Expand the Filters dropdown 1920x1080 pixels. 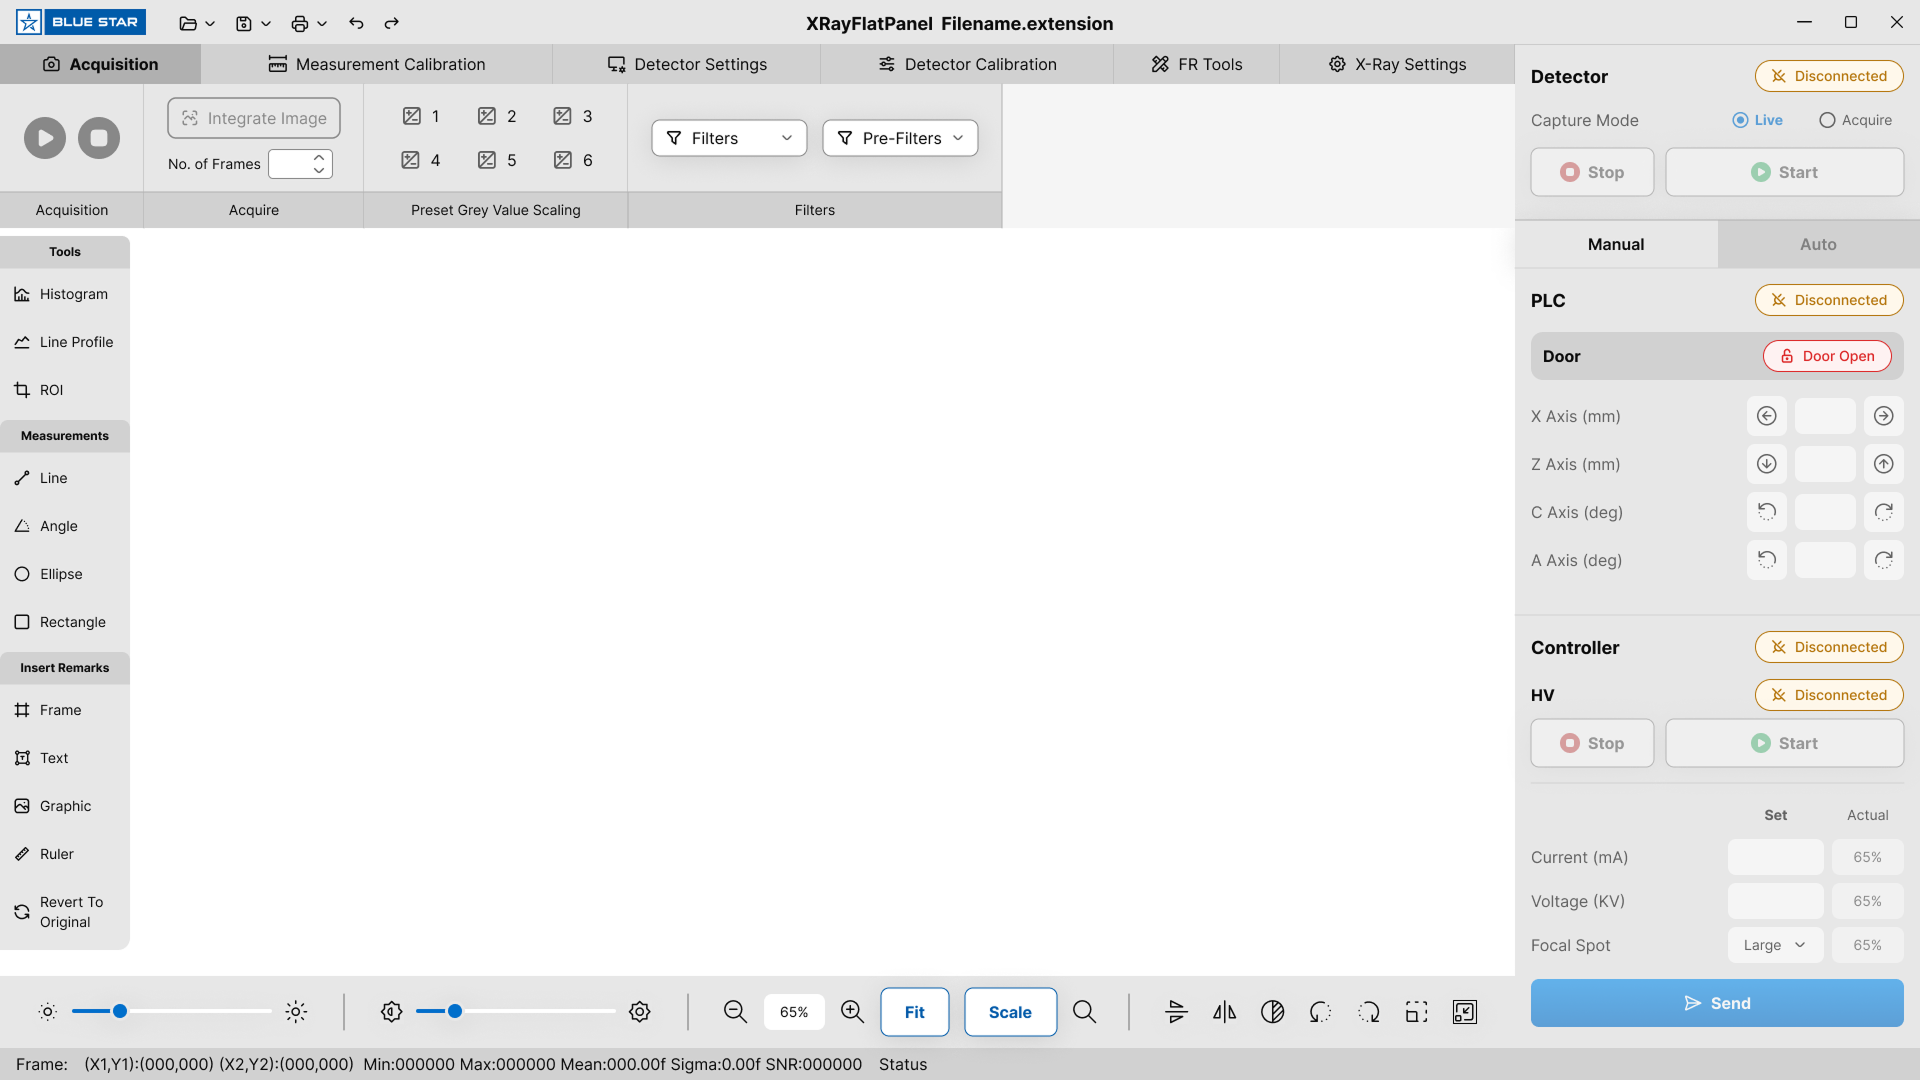point(729,138)
